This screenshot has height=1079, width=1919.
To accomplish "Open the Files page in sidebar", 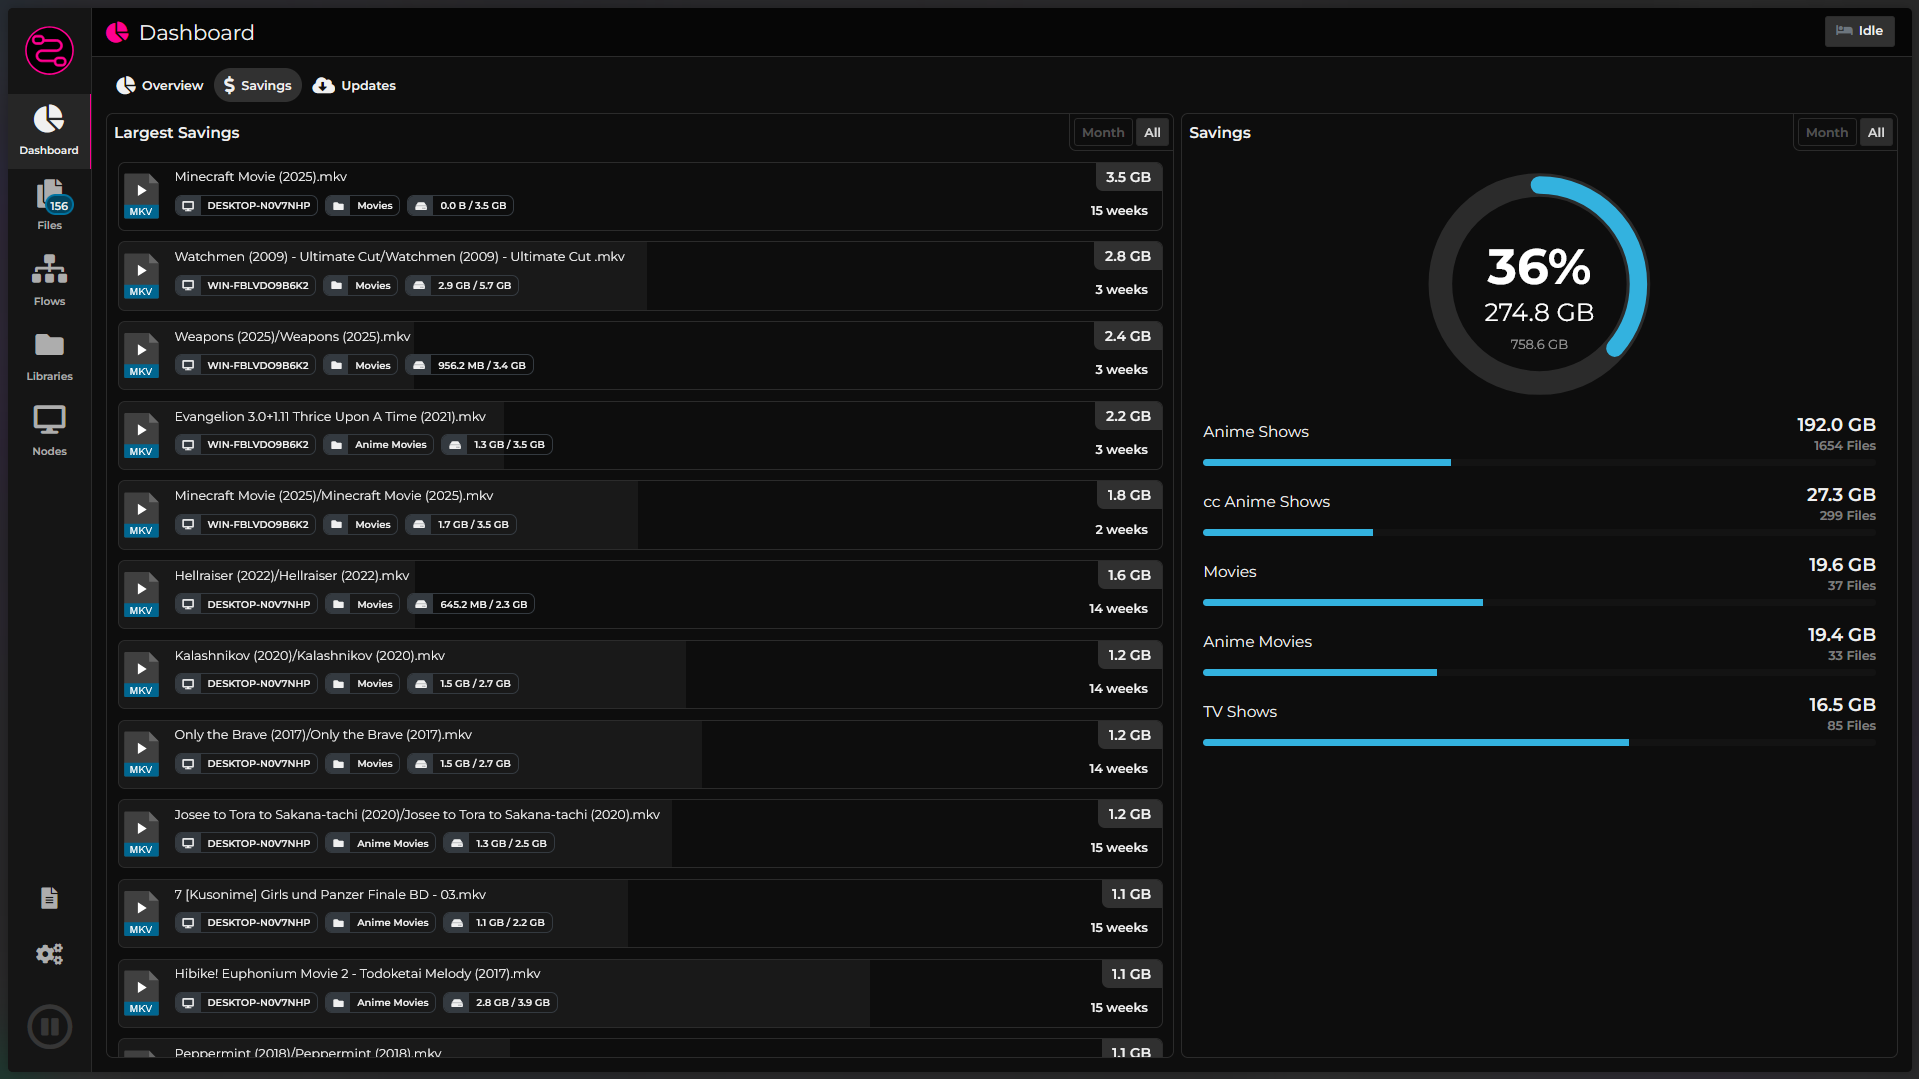I will point(49,205).
